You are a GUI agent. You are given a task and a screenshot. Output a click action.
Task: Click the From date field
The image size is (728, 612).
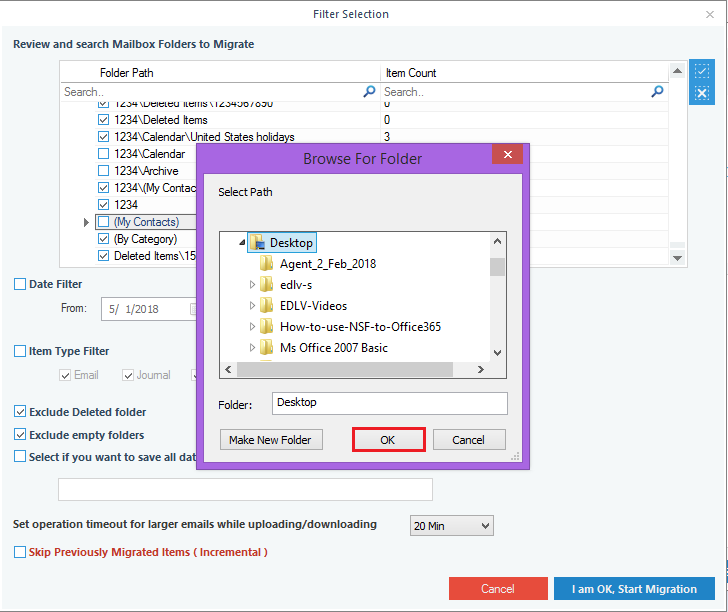point(149,309)
